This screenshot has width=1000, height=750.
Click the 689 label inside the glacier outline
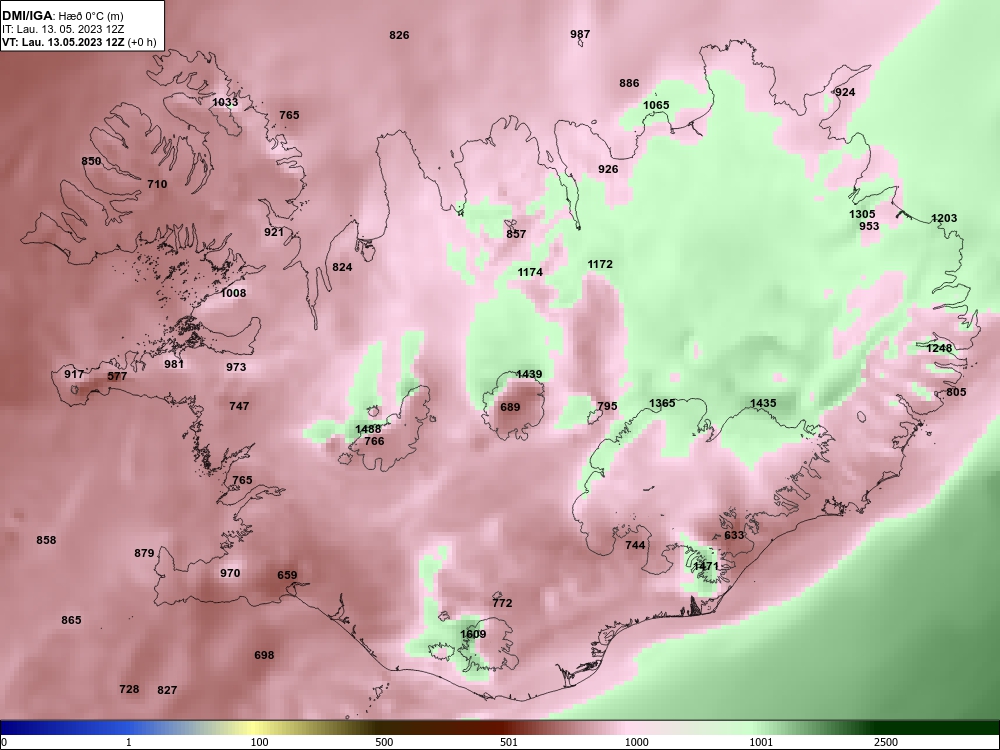[x=510, y=407]
